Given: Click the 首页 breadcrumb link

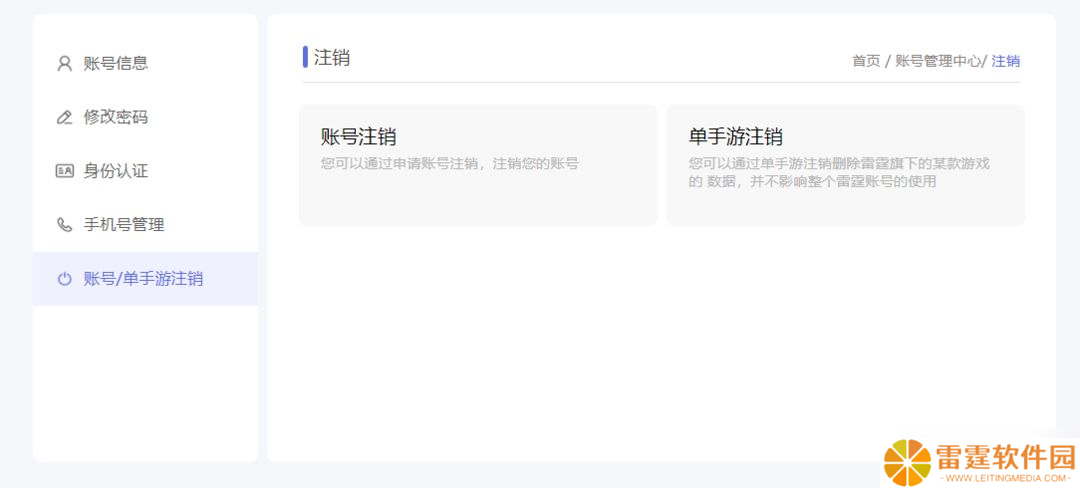Looking at the screenshot, I should (x=866, y=61).
